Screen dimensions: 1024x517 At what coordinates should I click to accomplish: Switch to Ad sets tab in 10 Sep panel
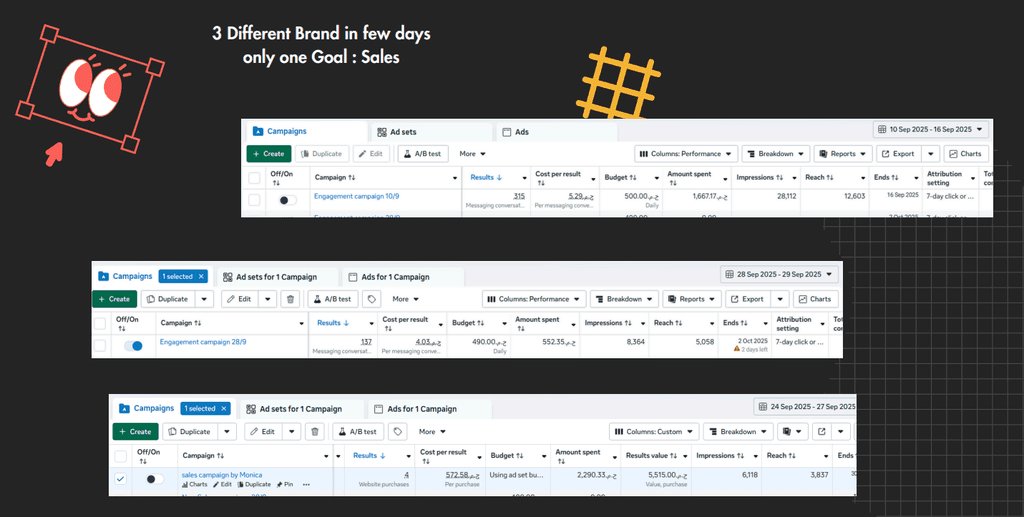click(x=431, y=132)
